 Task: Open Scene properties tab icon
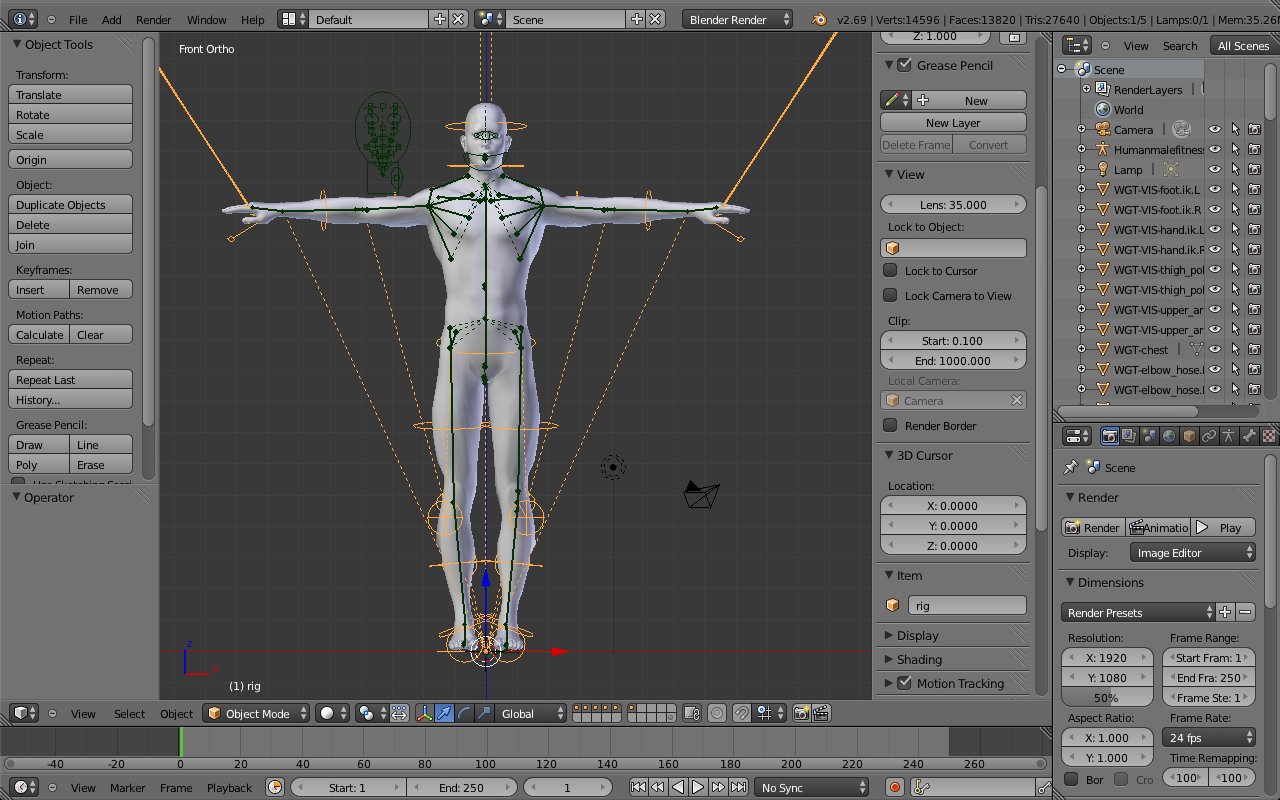pyautogui.click(x=1149, y=436)
